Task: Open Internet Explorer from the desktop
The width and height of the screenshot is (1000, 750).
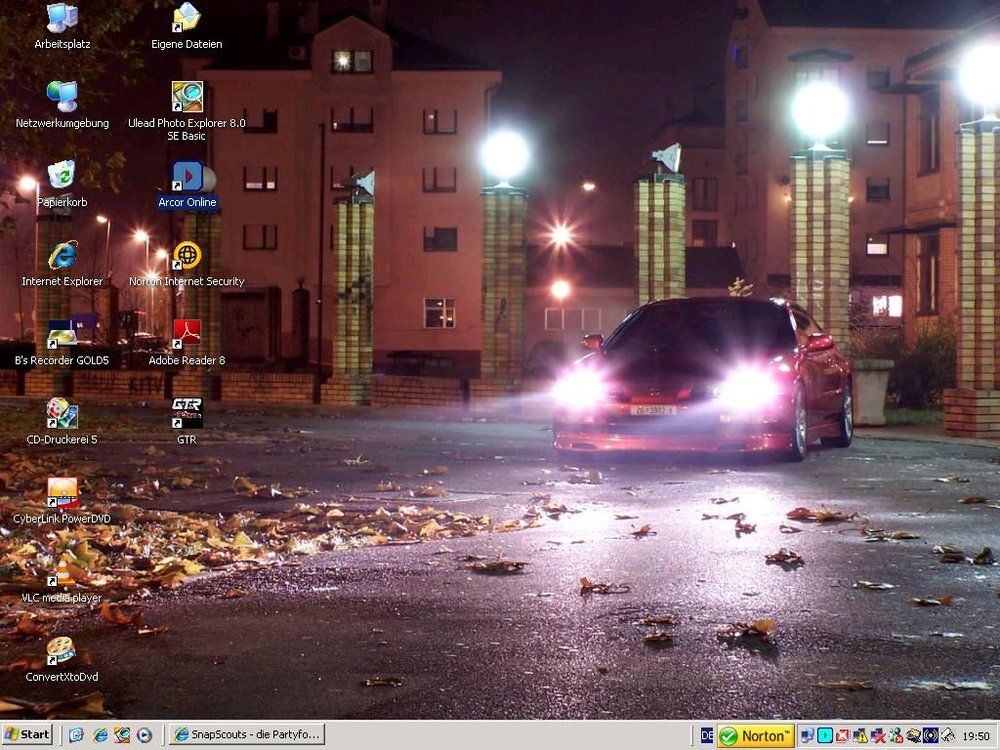Action: tap(62, 255)
